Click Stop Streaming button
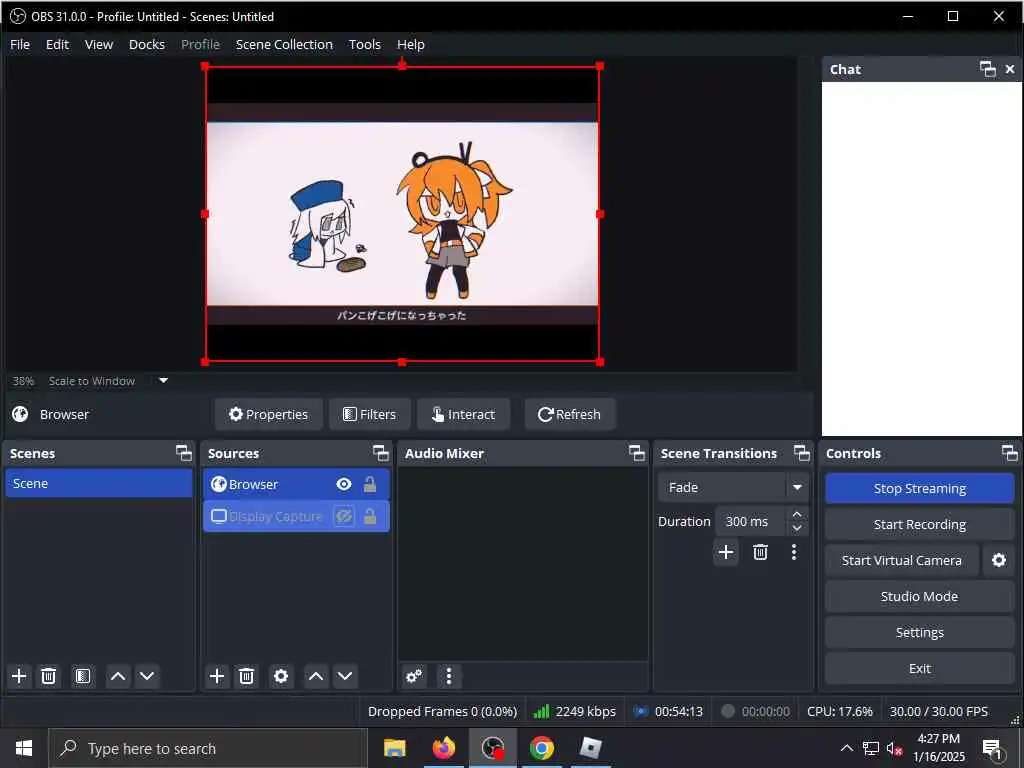This screenshot has height=768, width=1024. pos(920,488)
